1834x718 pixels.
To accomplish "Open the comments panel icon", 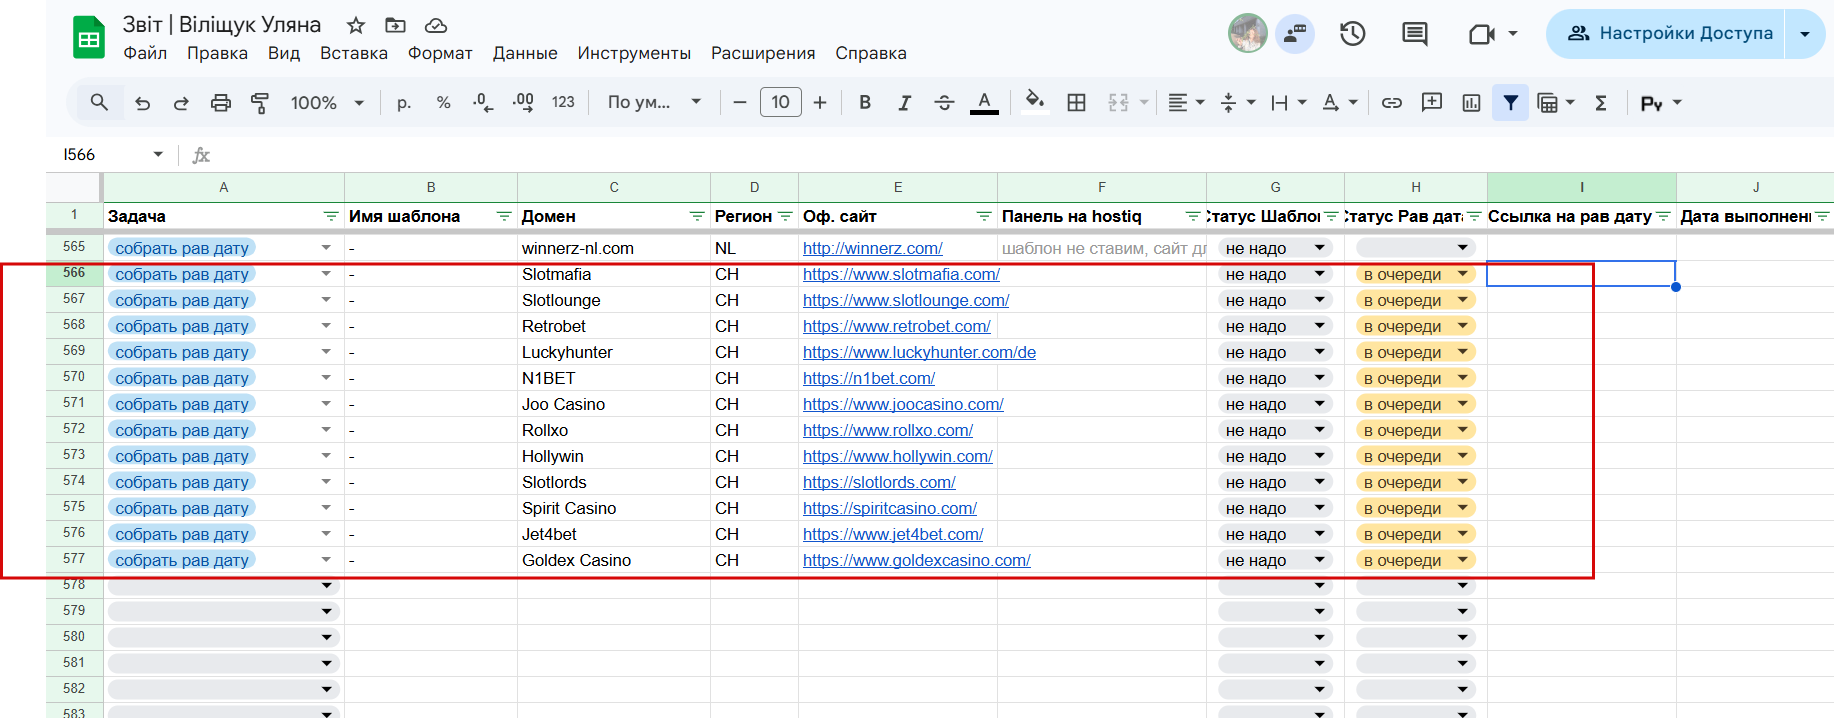I will pyautogui.click(x=1415, y=34).
